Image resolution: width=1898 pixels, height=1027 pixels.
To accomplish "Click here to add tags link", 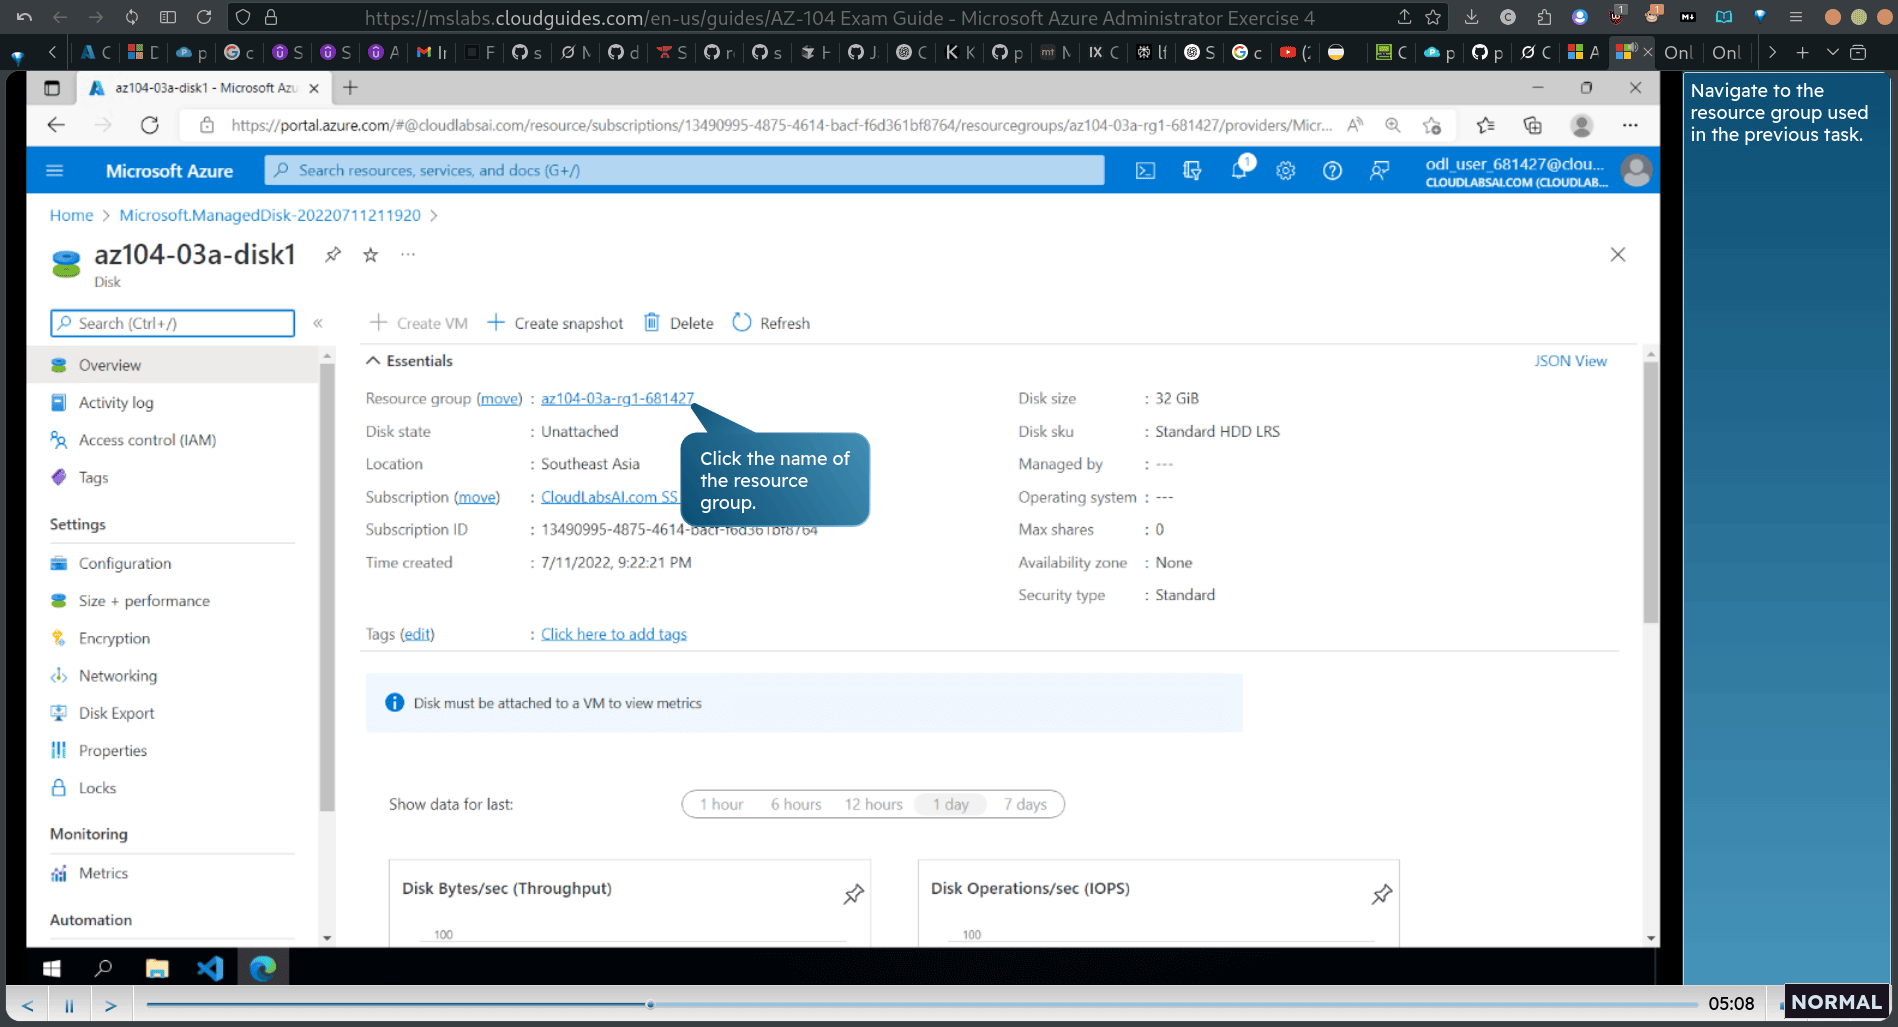I will [x=614, y=634].
